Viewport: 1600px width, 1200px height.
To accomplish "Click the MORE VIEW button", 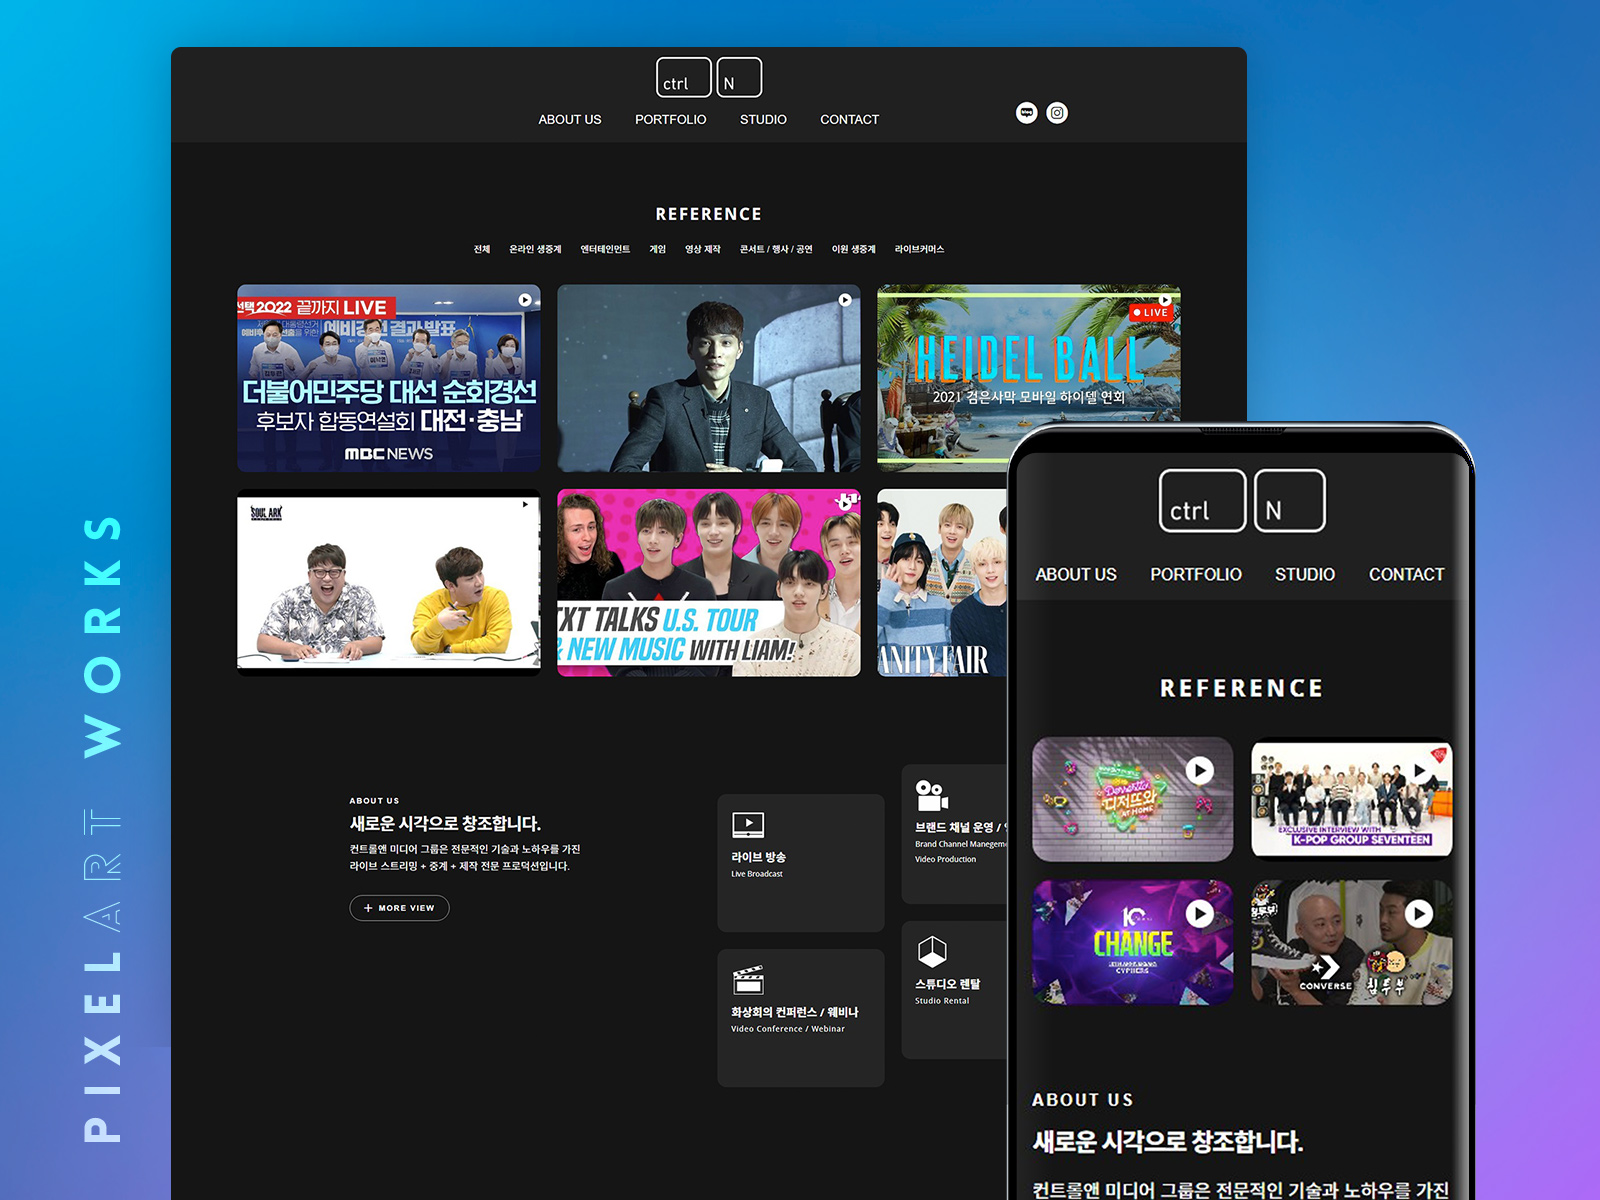I will coord(399,908).
